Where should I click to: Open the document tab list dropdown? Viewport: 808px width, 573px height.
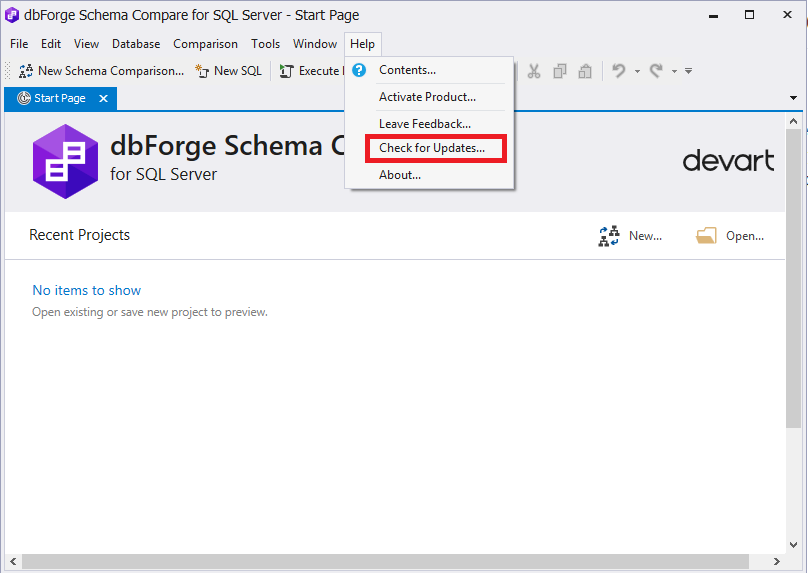[x=793, y=98]
